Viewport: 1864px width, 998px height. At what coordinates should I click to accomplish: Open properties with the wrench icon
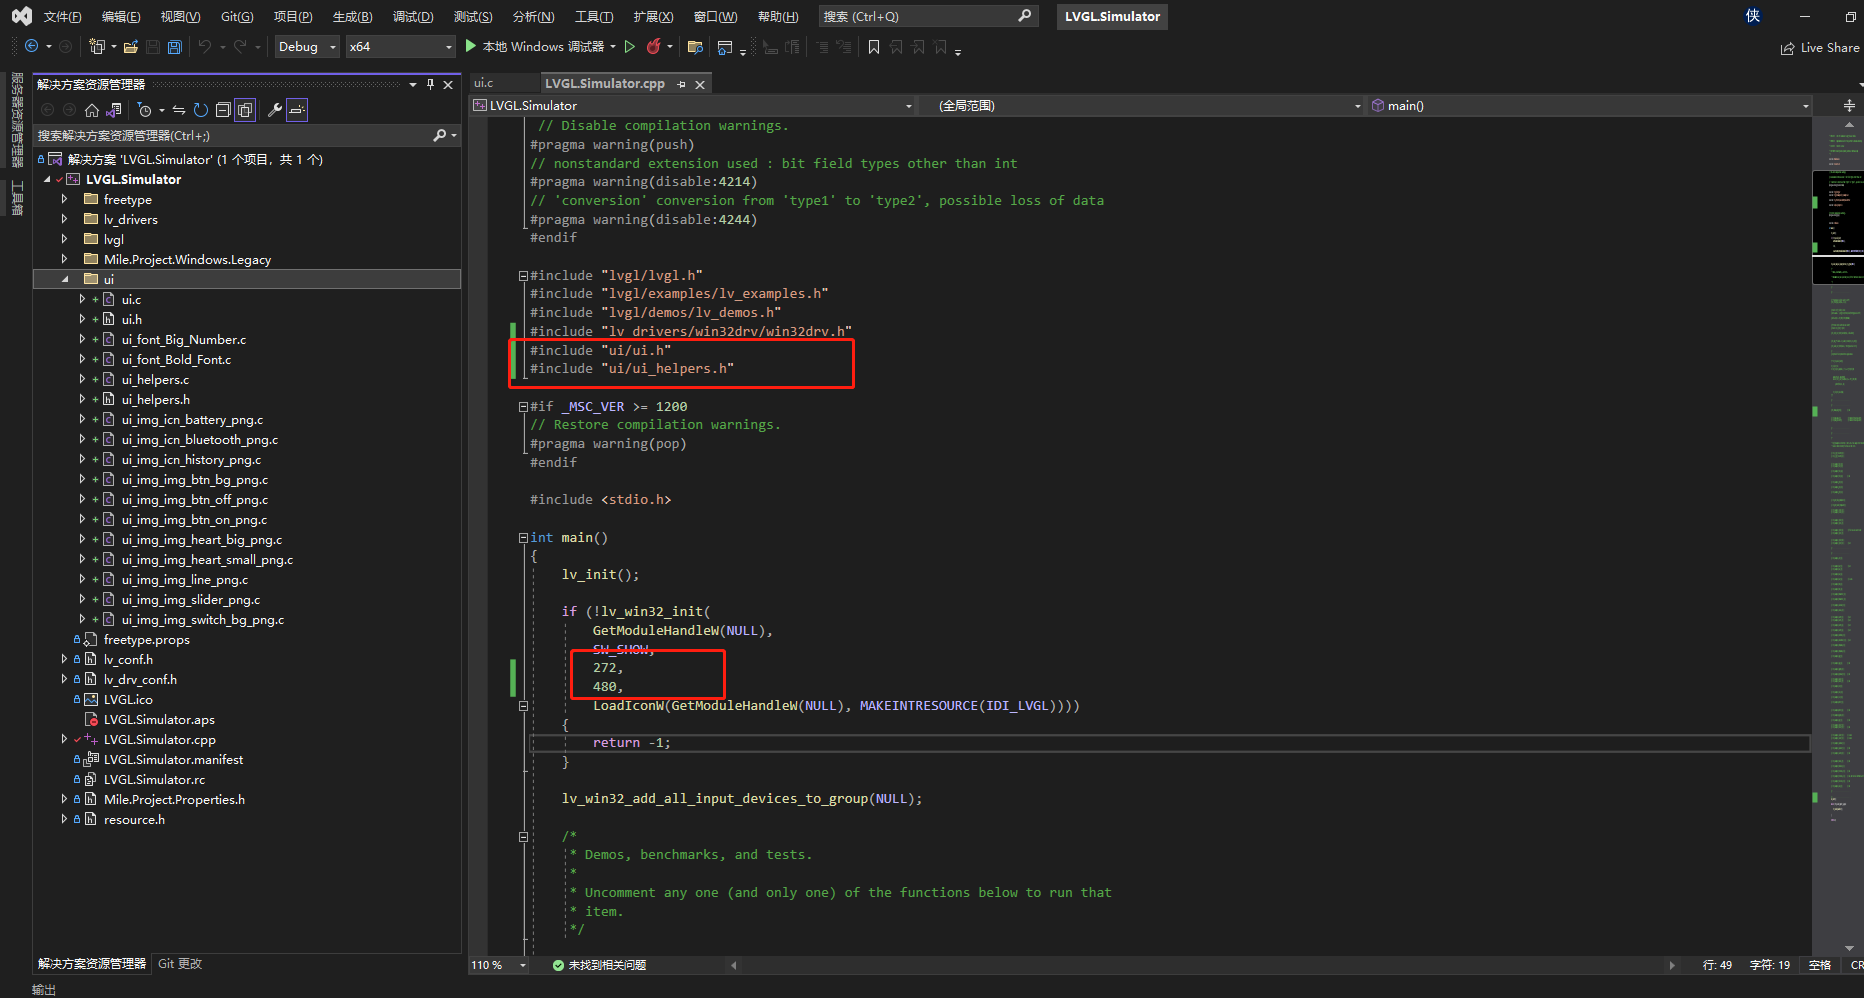click(275, 110)
